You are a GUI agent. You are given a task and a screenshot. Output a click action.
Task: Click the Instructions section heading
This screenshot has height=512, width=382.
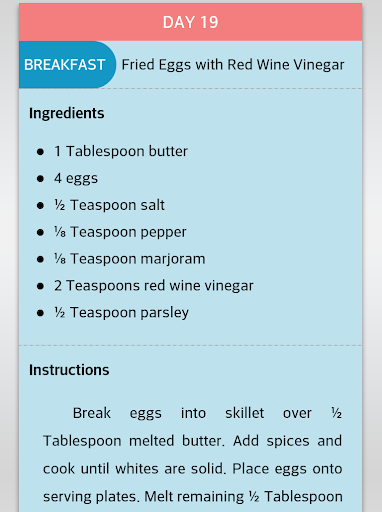click(69, 370)
